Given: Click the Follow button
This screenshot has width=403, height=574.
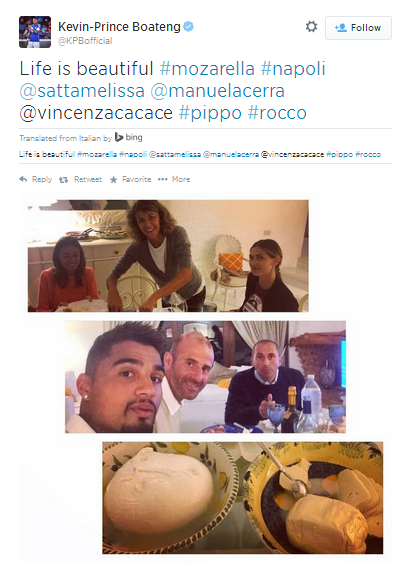Looking at the screenshot, I should point(358,28).
